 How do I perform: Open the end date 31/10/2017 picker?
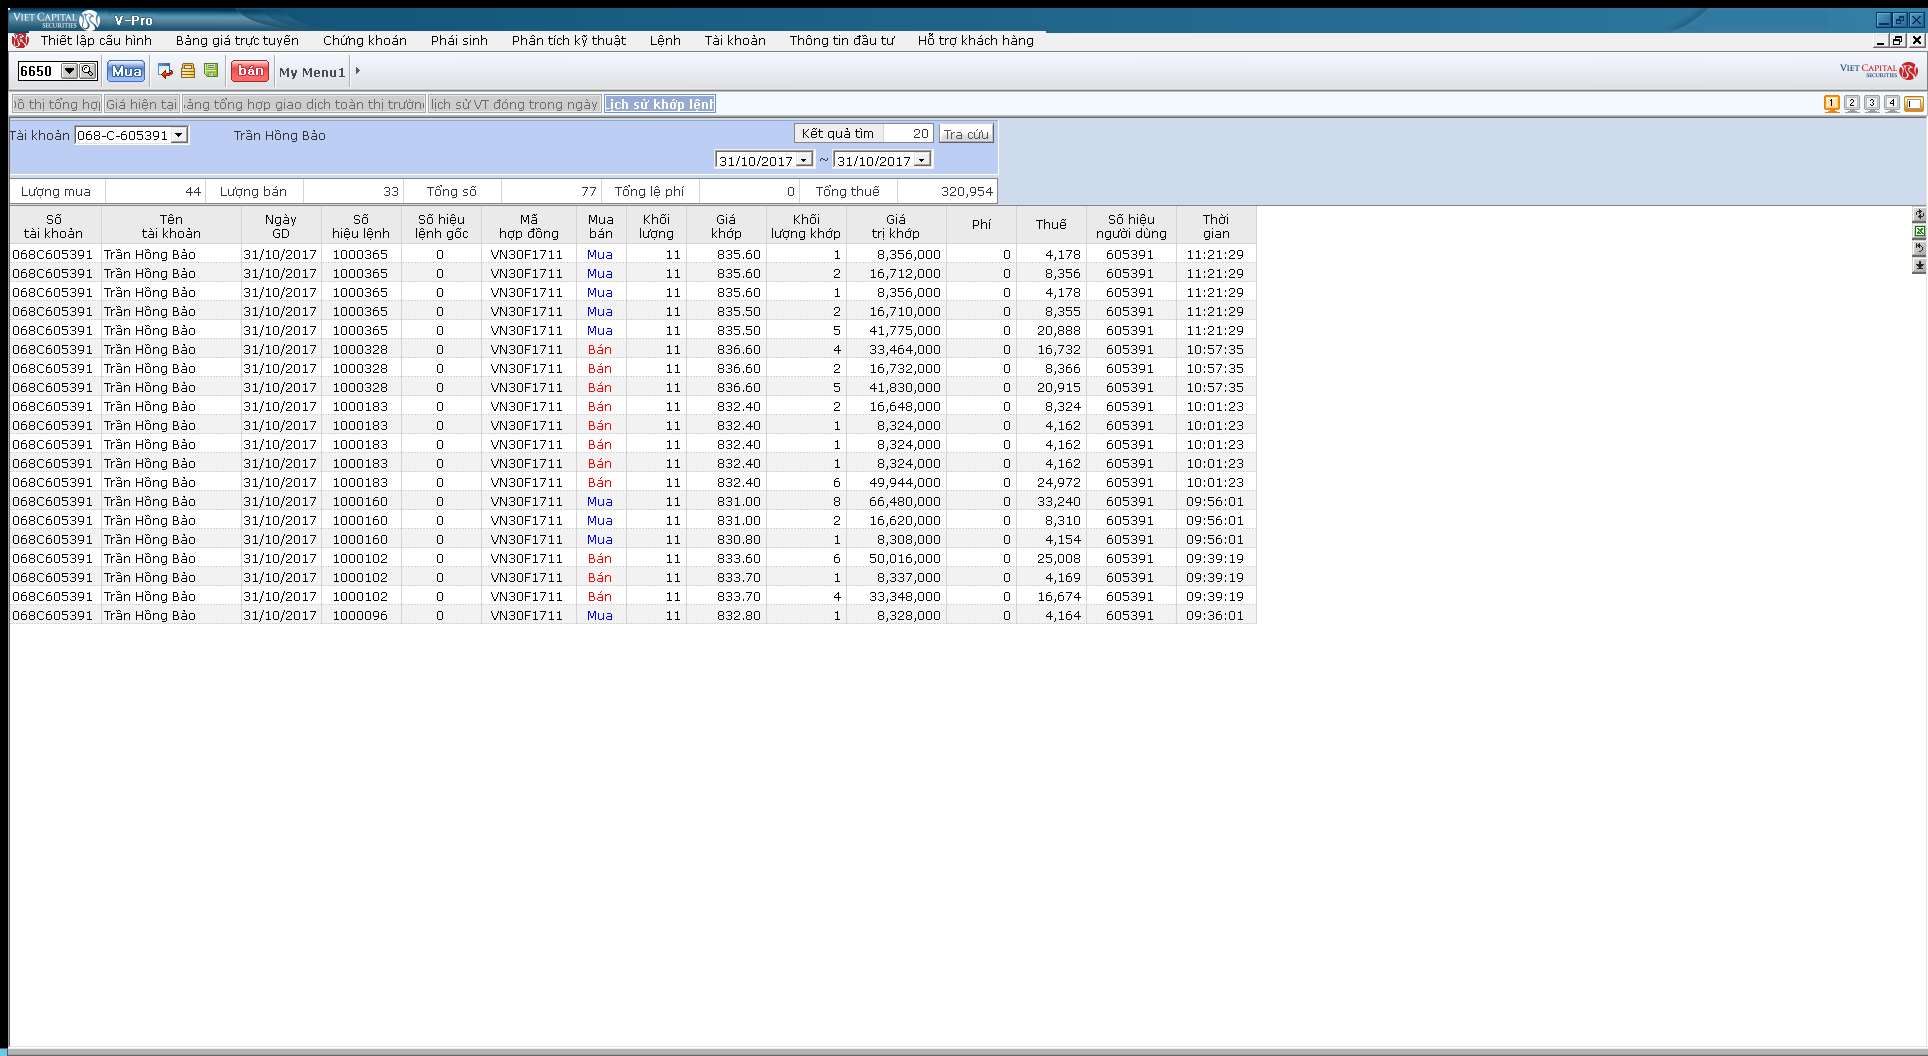(922, 160)
